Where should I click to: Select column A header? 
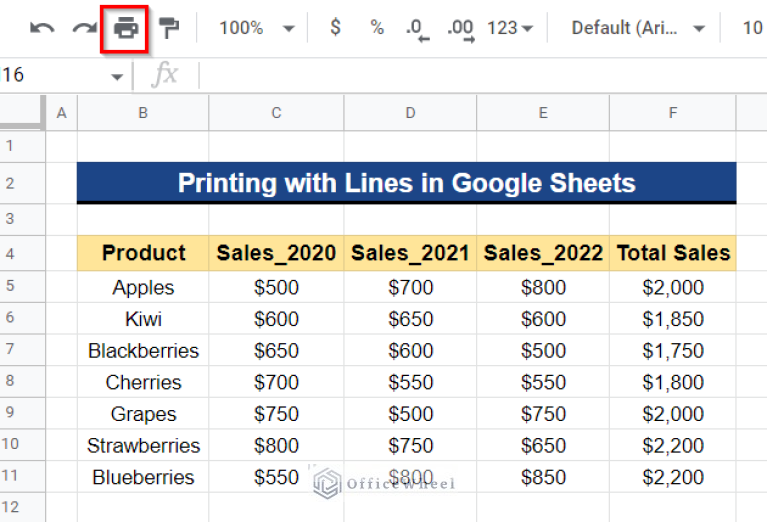tap(61, 113)
